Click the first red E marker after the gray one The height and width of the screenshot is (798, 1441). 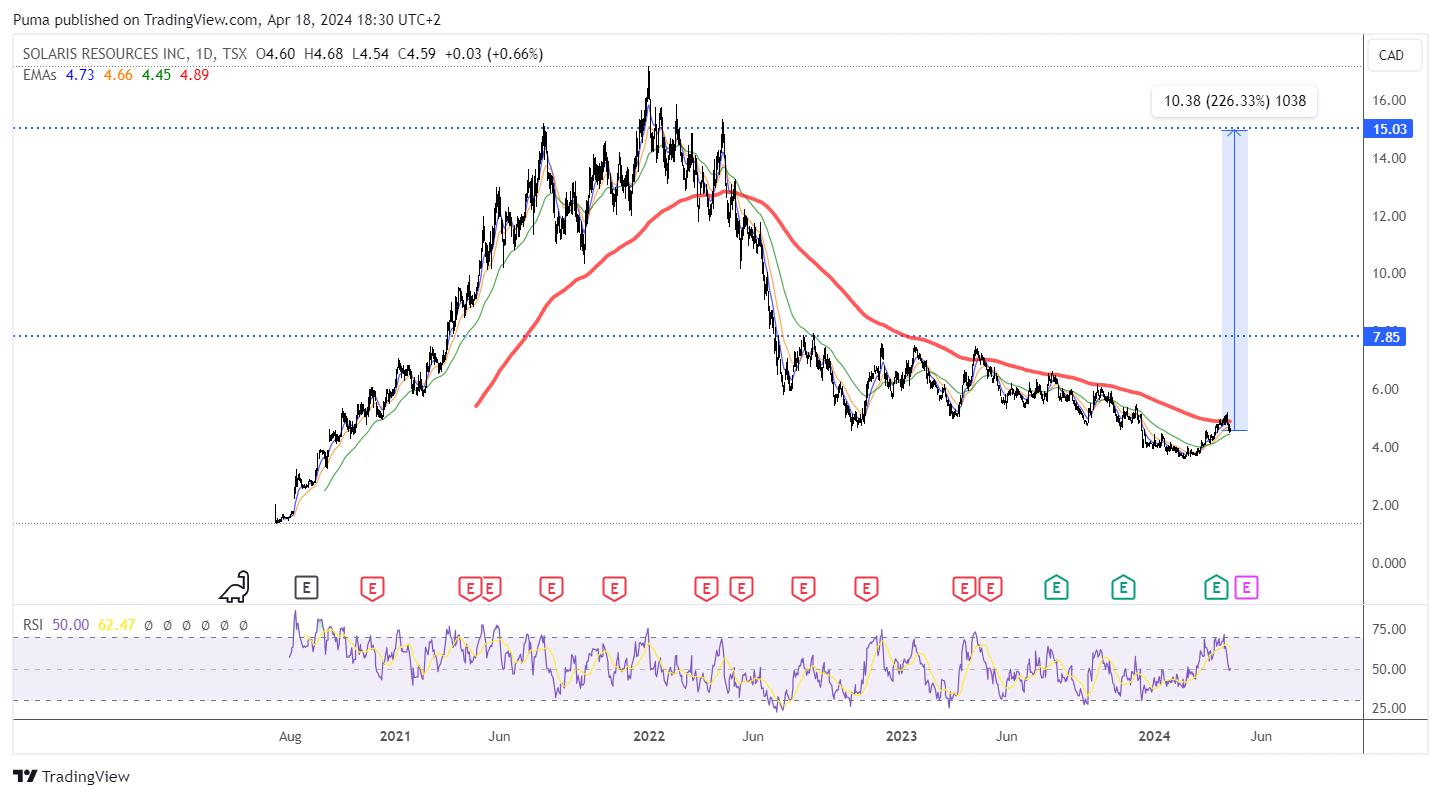pos(372,588)
